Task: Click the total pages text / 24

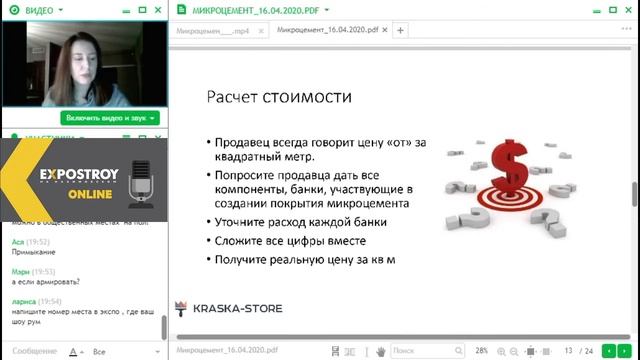Action: [587, 351]
